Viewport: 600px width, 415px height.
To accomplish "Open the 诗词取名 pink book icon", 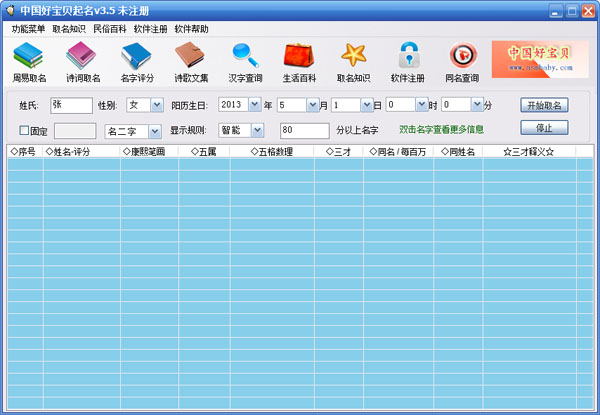I will [81, 56].
